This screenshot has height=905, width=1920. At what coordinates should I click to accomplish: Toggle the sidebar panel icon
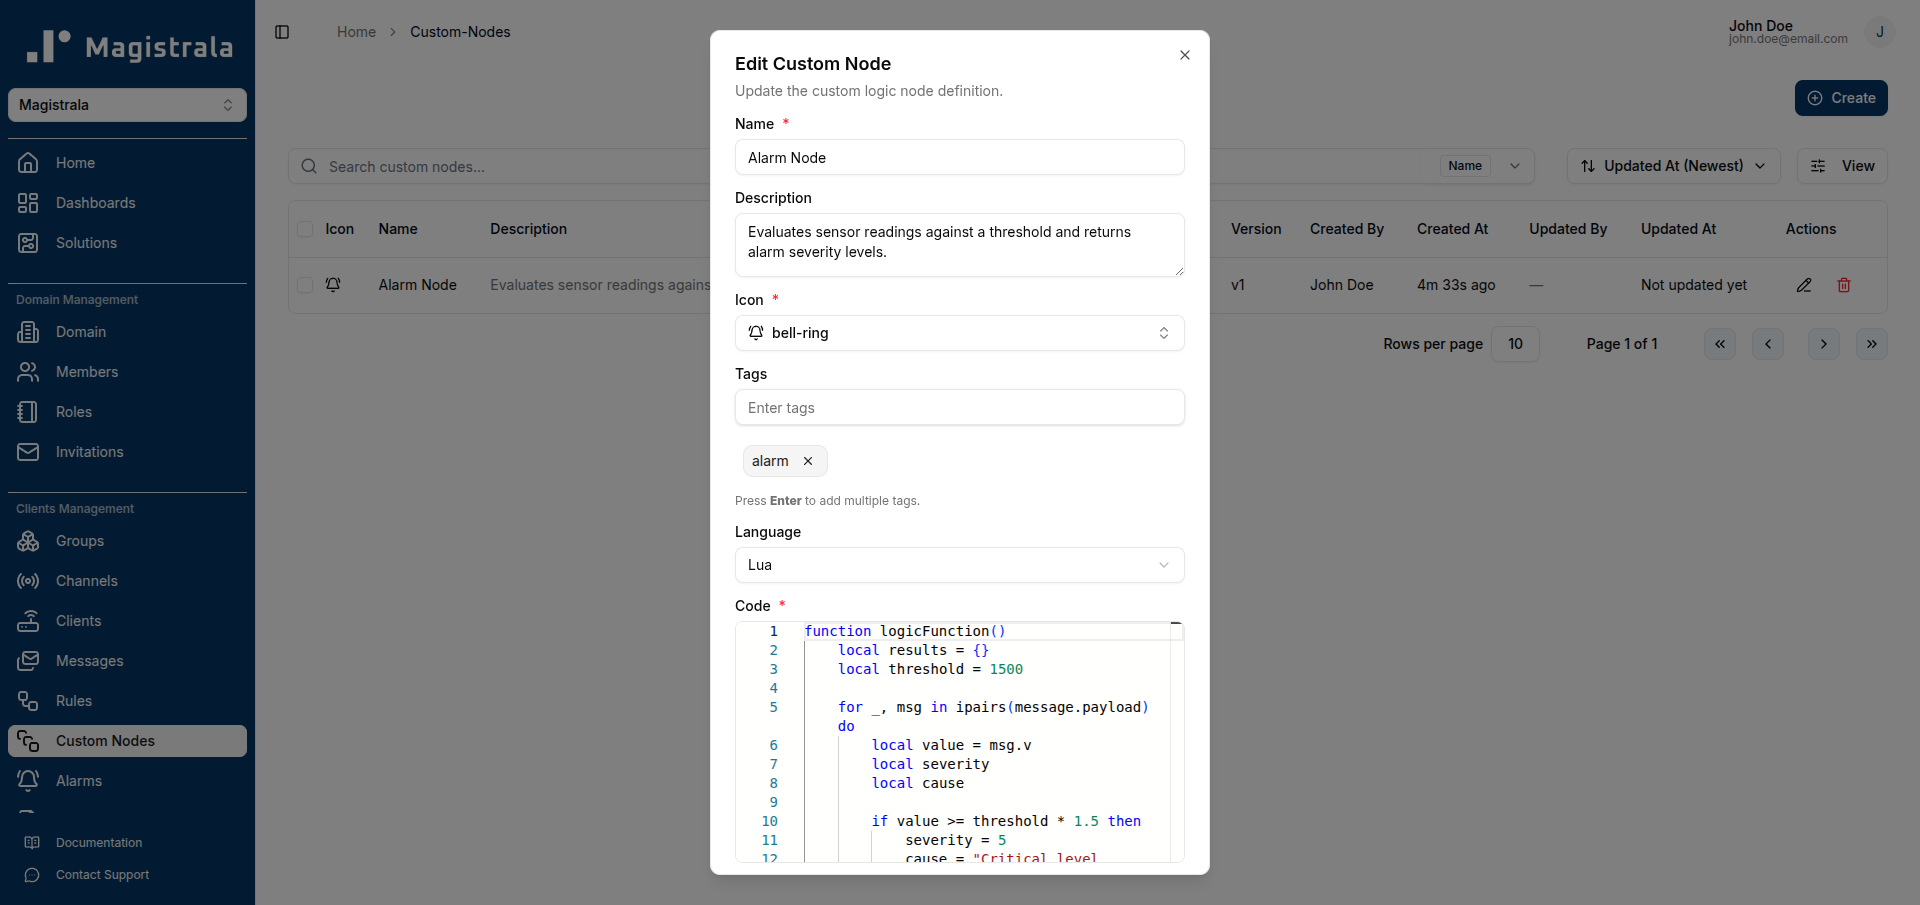pos(282,32)
